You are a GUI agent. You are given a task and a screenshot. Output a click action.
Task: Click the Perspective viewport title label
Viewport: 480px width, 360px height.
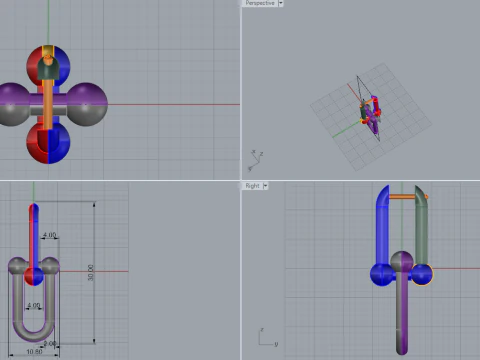pyautogui.click(x=260, y=3)
